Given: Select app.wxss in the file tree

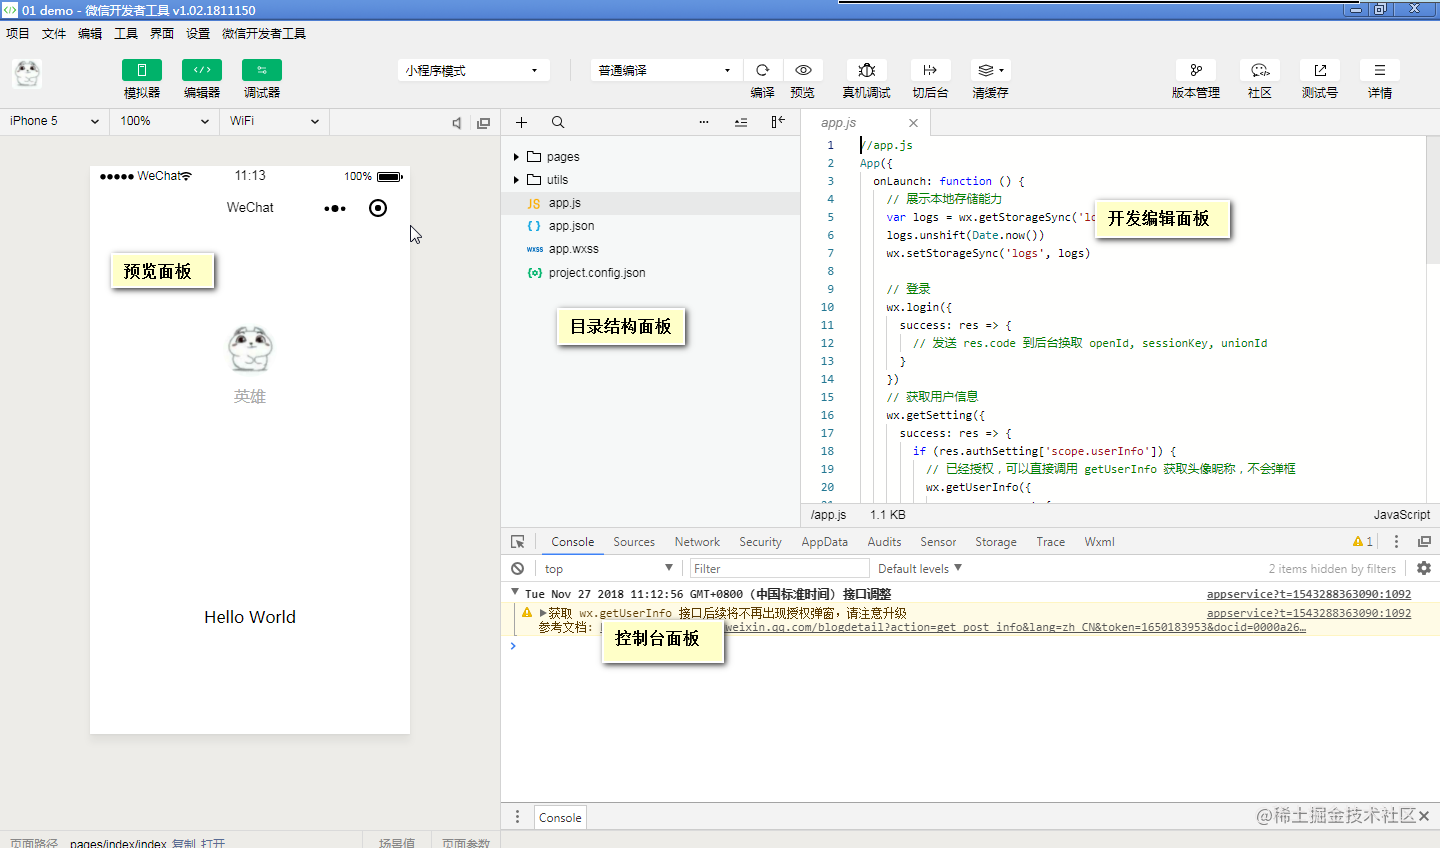Looking at the screenshot, I should point(650,249).
